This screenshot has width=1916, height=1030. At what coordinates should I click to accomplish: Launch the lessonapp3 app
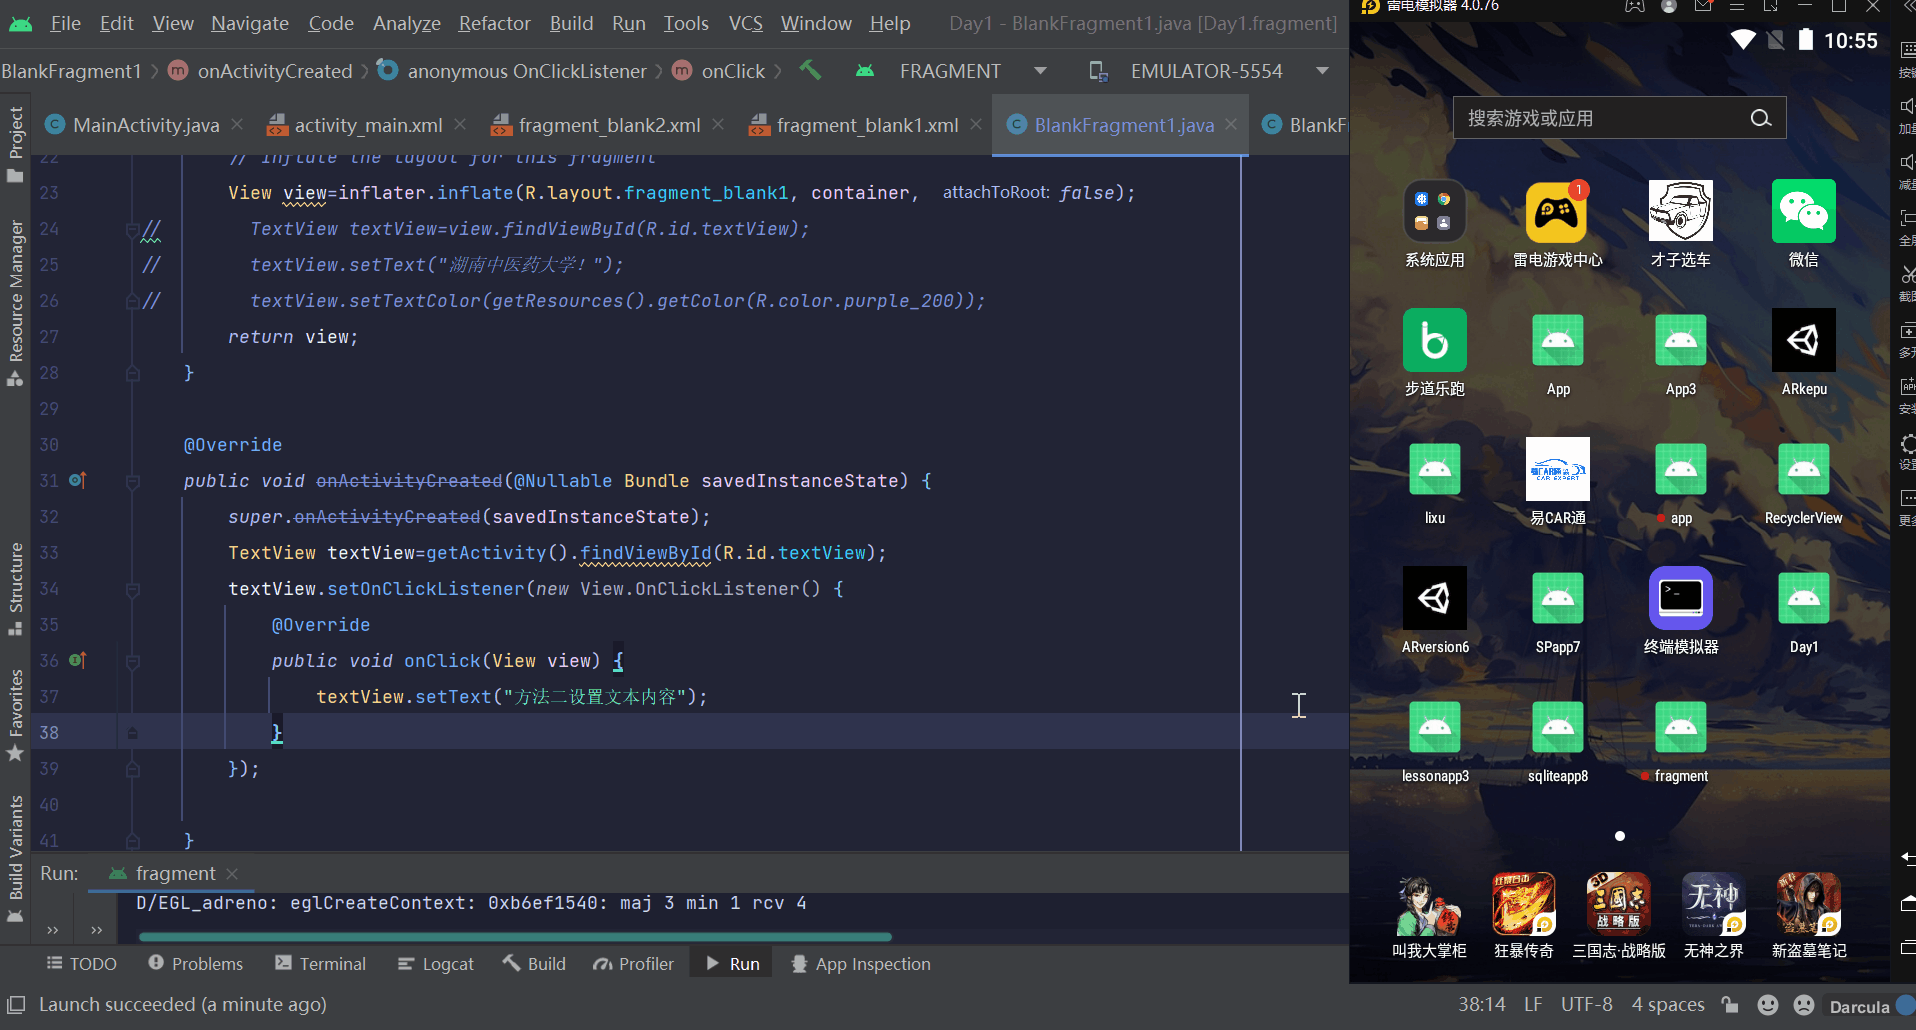click(1434, 727)
